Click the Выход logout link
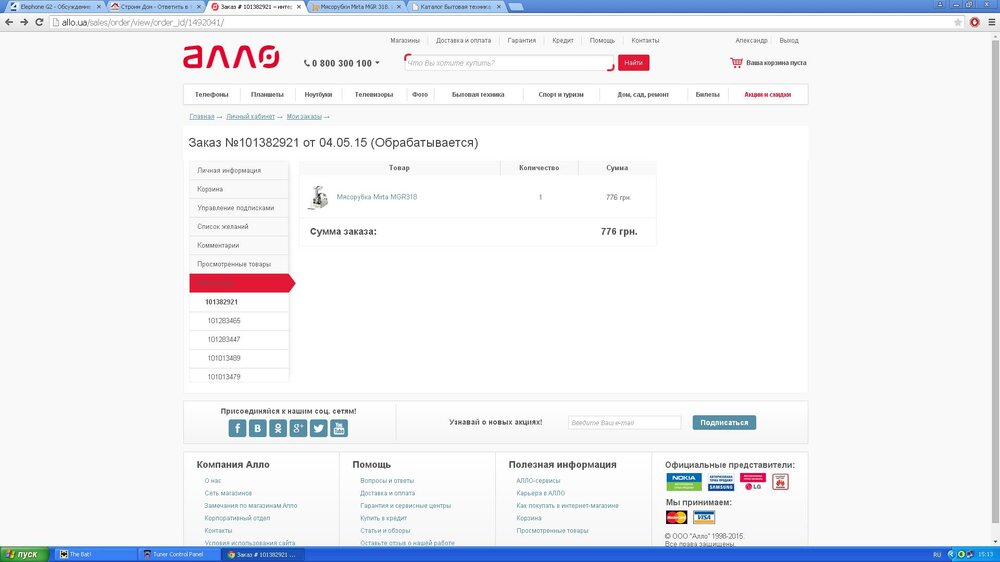 point(789,40)
